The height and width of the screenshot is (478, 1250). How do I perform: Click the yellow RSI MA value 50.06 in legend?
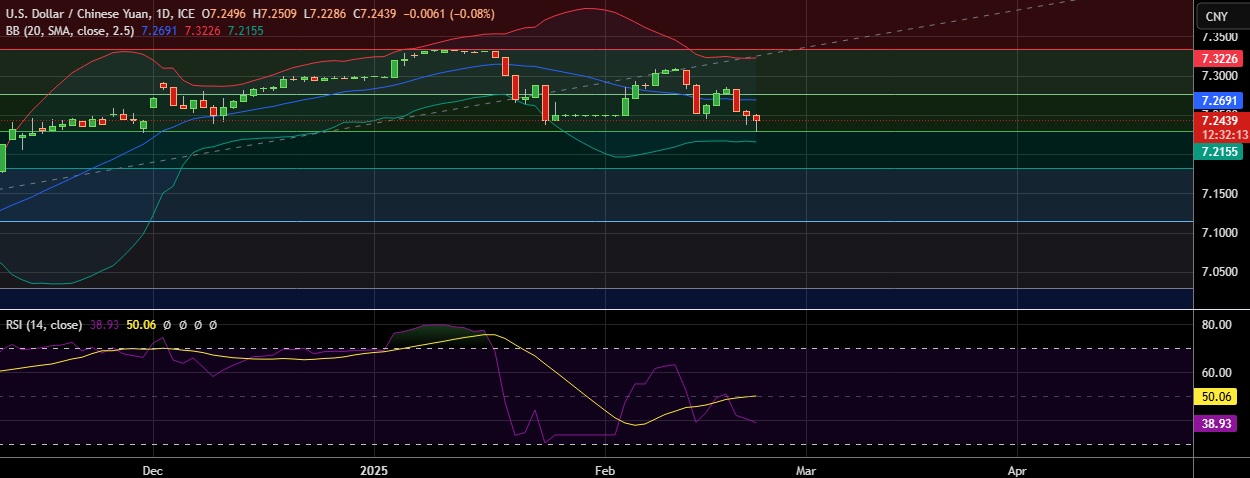pyautogui.click(x=139, y=325)
